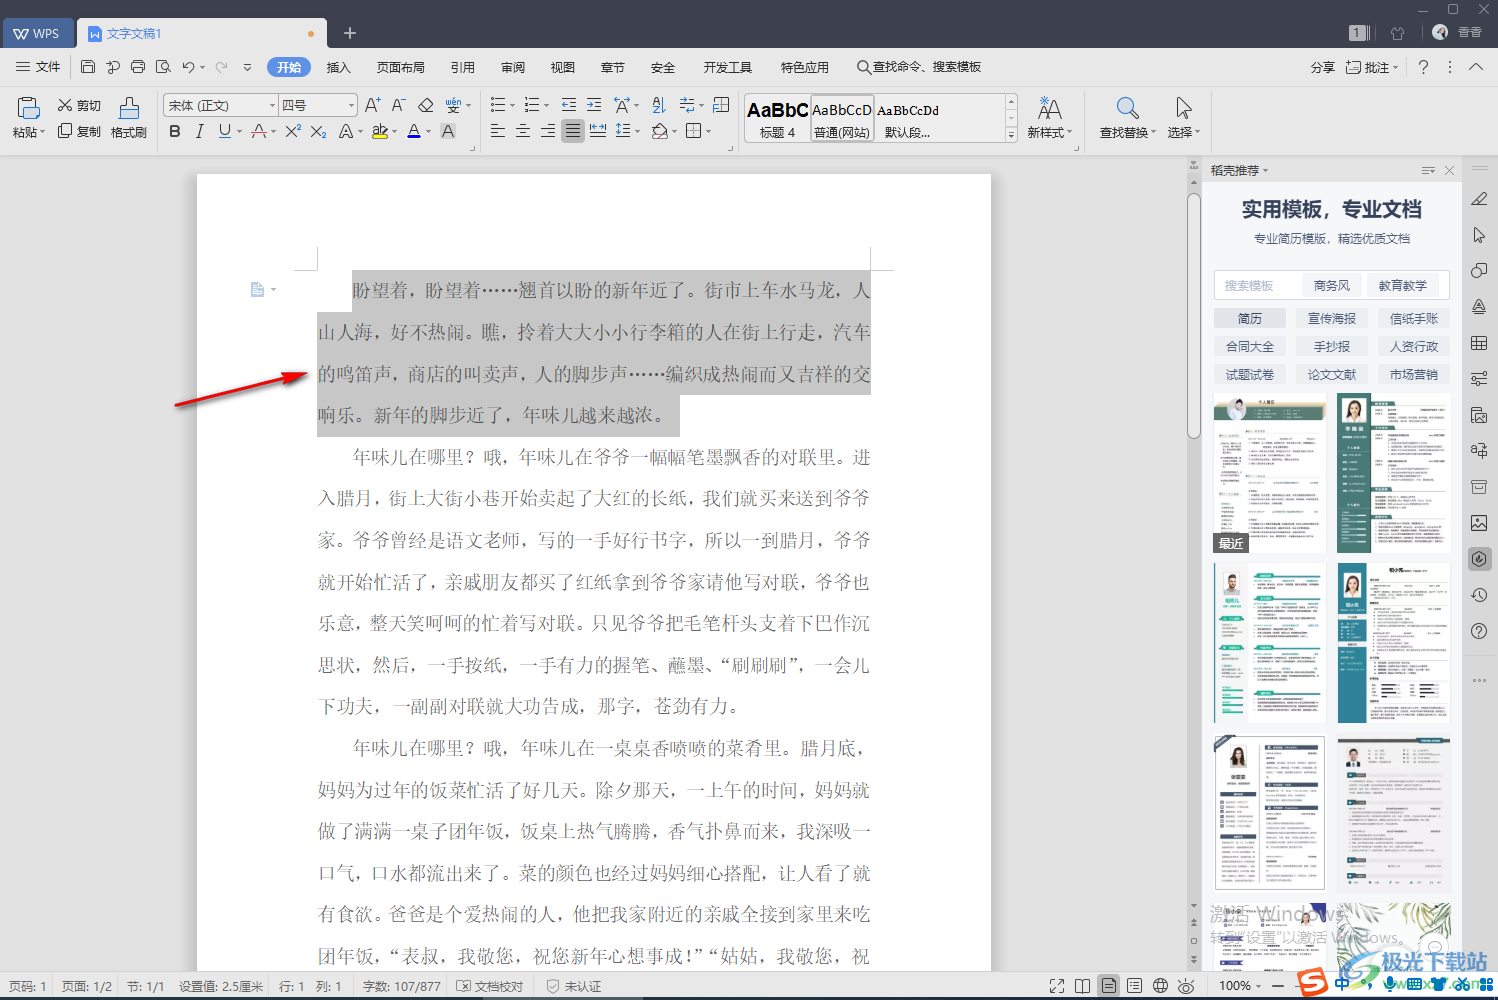Open the 文件 menu
The height and width of the screenshot is (1000, 1498).
coord(38,67)
